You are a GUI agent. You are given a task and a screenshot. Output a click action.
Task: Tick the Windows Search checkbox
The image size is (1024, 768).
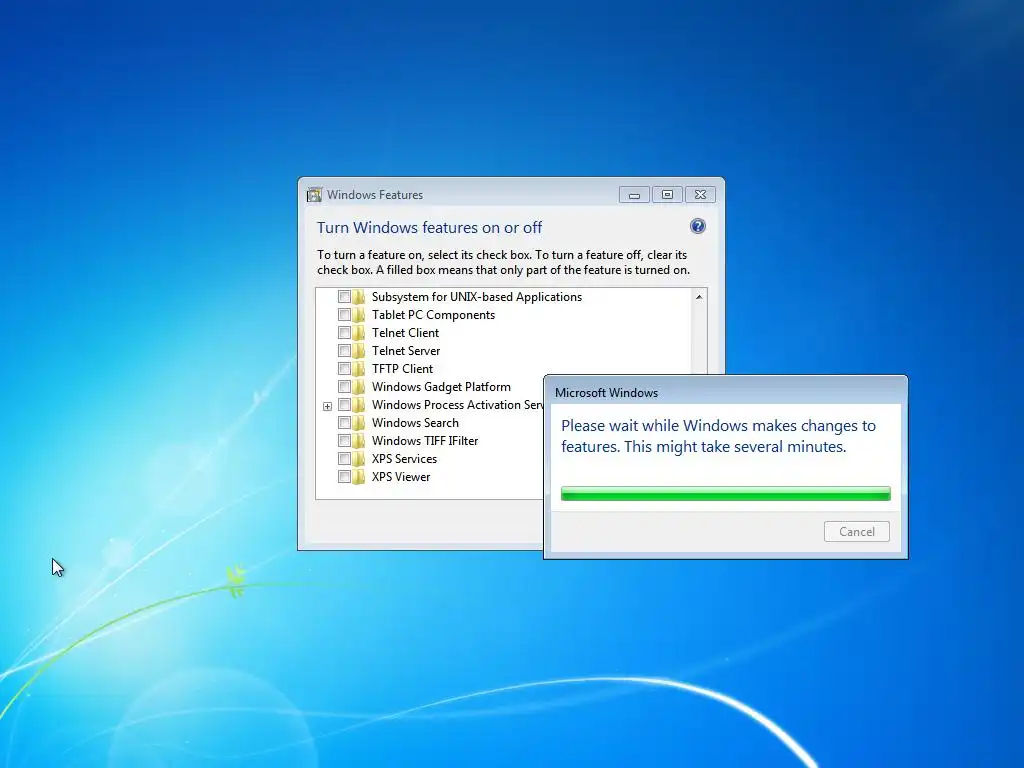point(344,423)
